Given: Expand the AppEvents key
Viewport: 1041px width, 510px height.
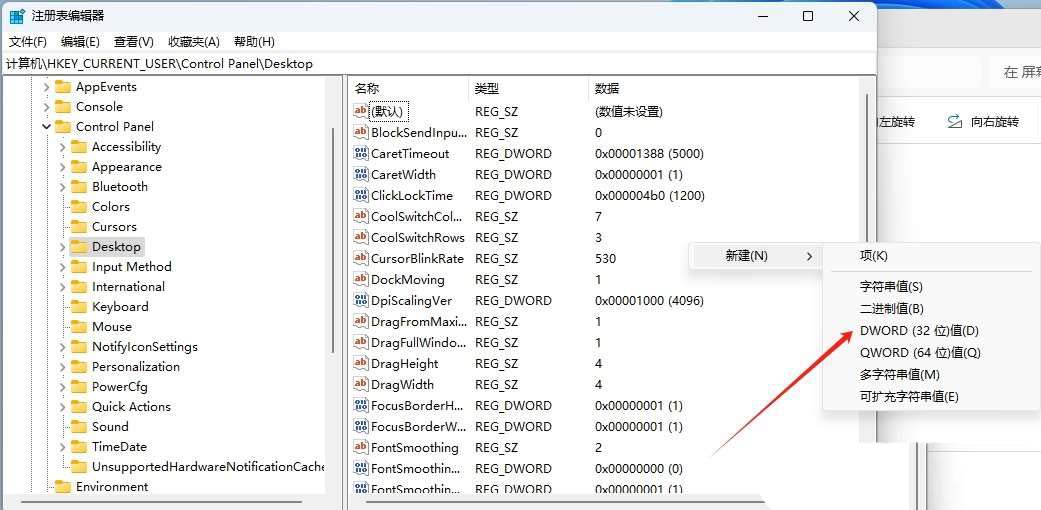Looking at the screenshot, I should tap(46, 87).
